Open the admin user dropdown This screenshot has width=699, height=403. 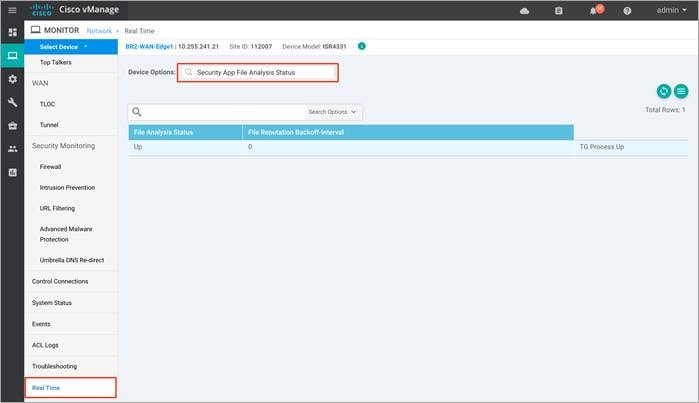pos(671,10)
